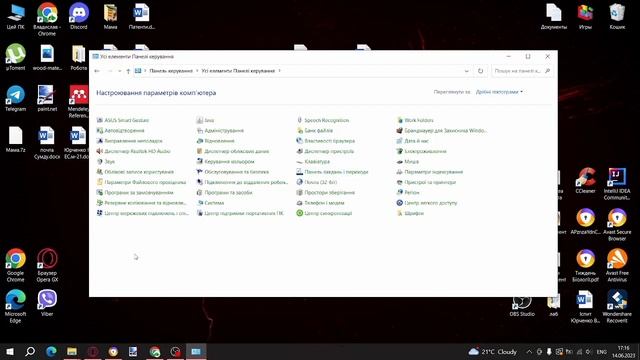Click the Усі елементи Панелі керування breadcrumb
The image size is (640, 360).
(x=238, y=71)
